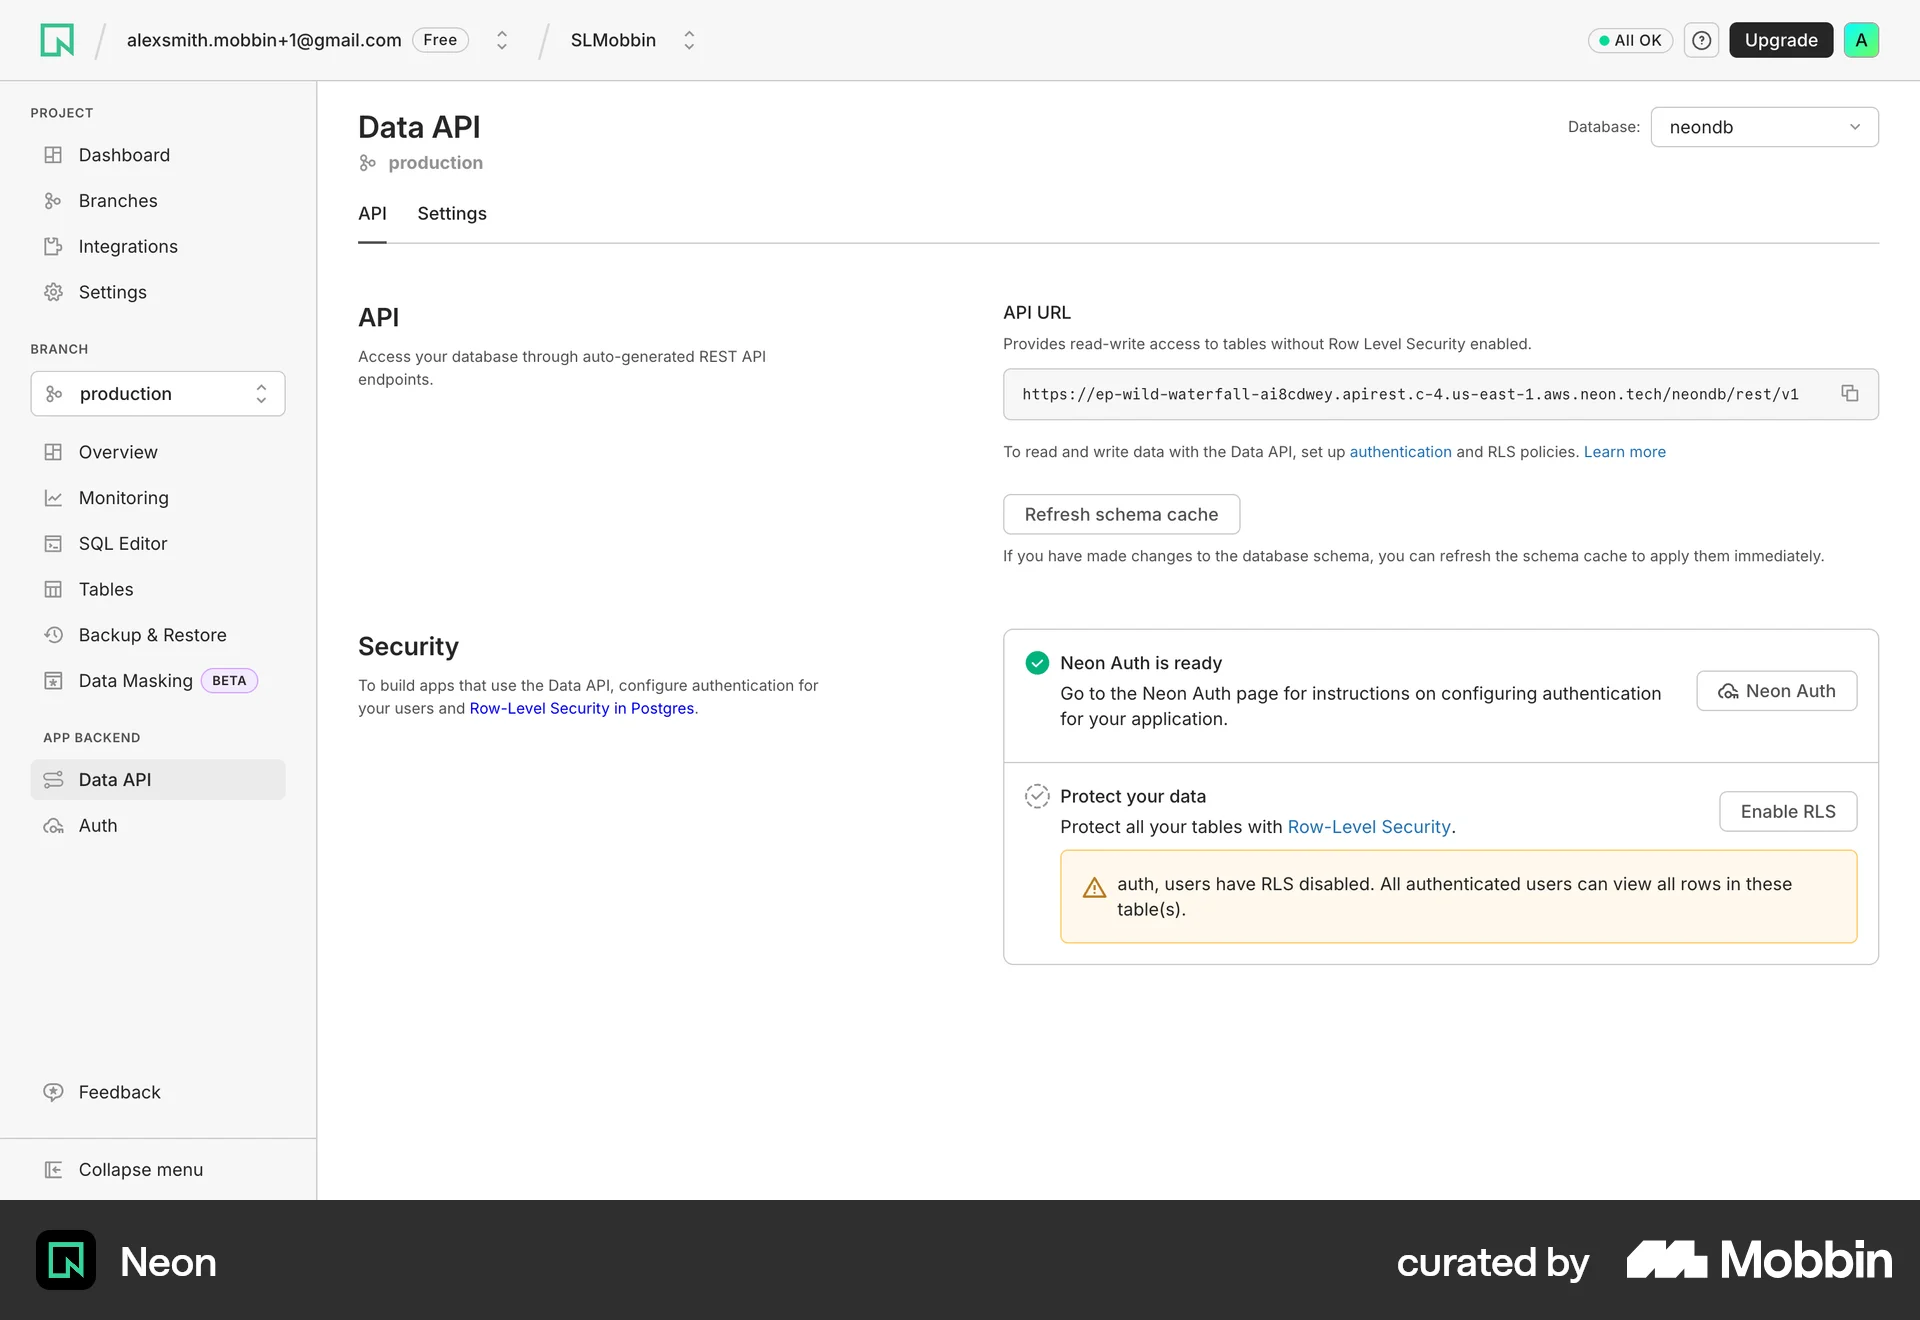Expand the organization switcher arrows
1920x1320 pixels.
502,40
